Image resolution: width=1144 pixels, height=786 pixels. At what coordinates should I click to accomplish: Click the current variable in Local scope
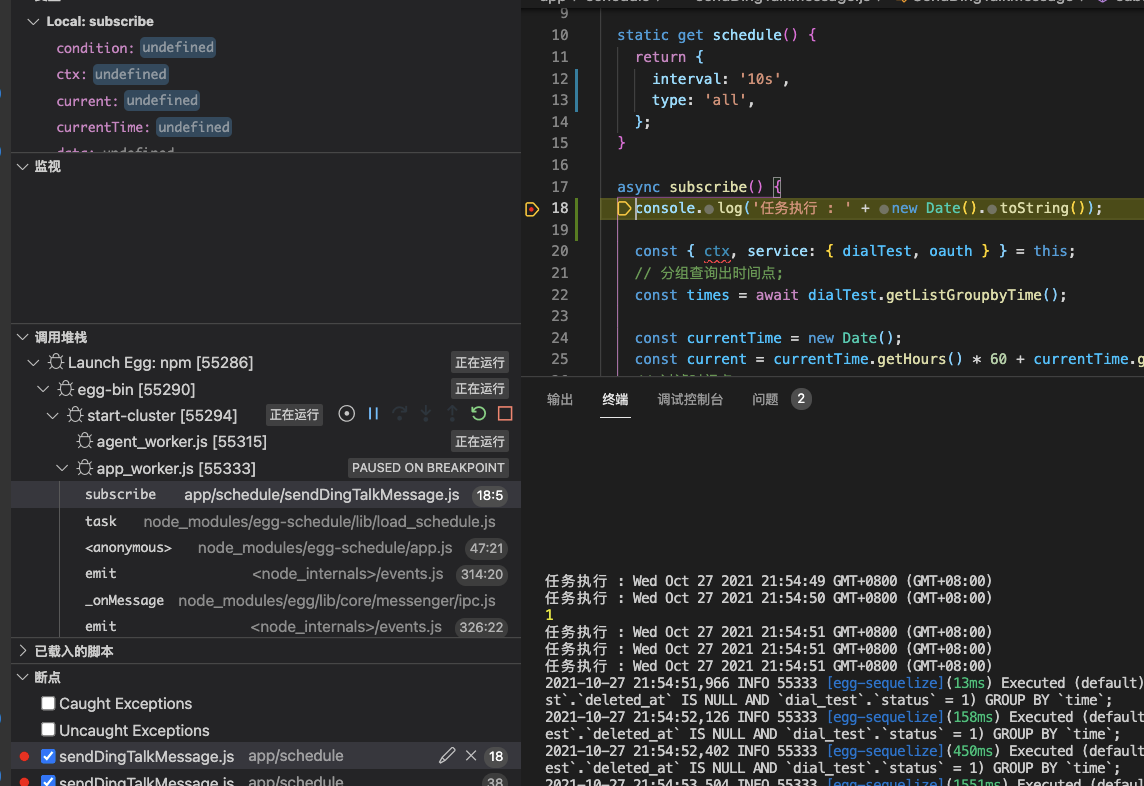(x=87, y=101)
